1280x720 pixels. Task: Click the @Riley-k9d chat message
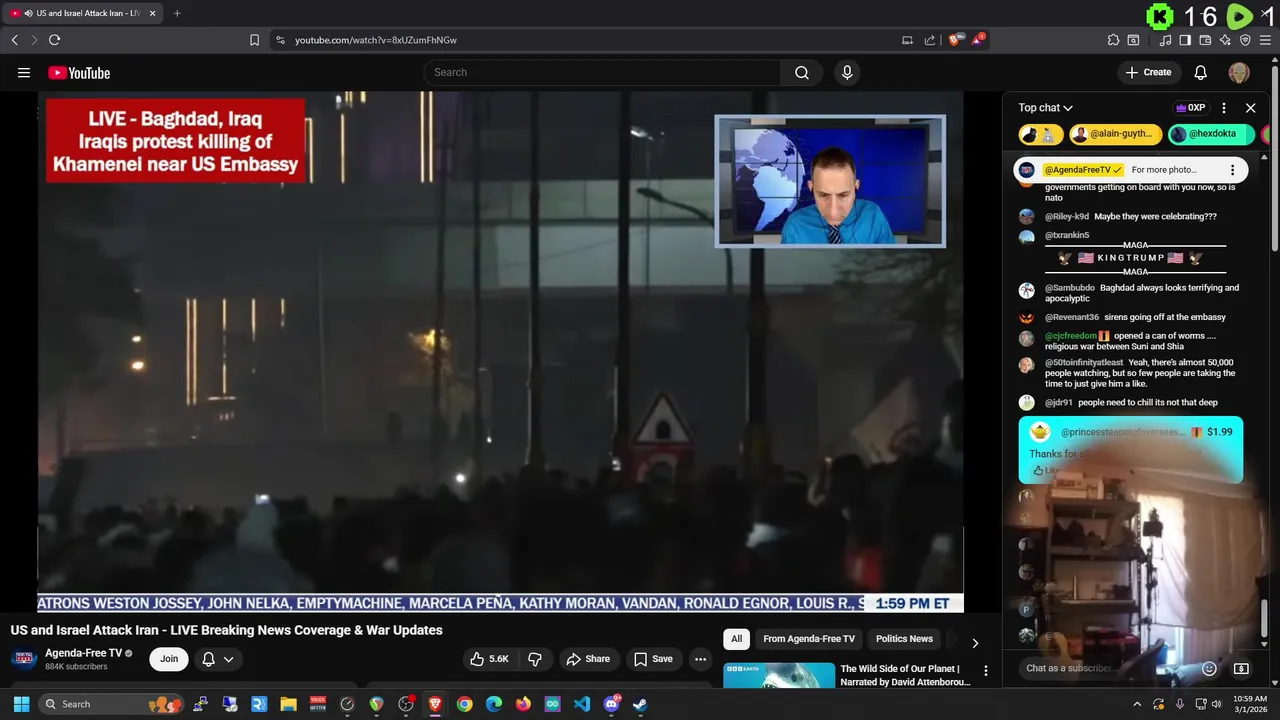tap(1130, 216)
